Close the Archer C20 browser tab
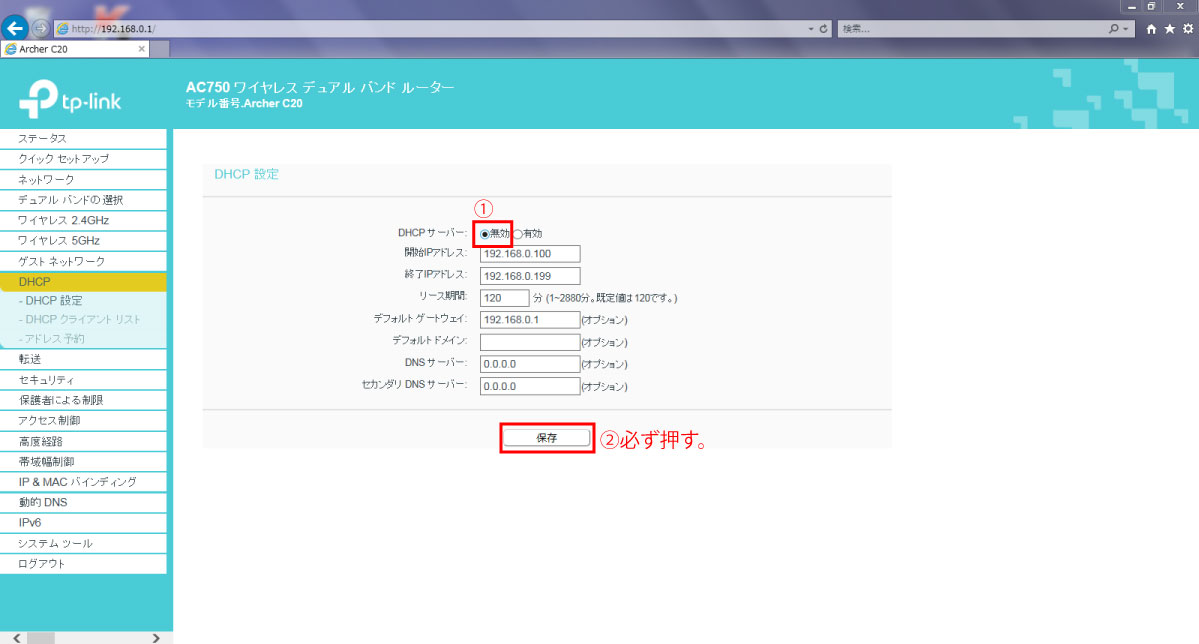Viewport: 1199px width, 644px height. (142, 48)
